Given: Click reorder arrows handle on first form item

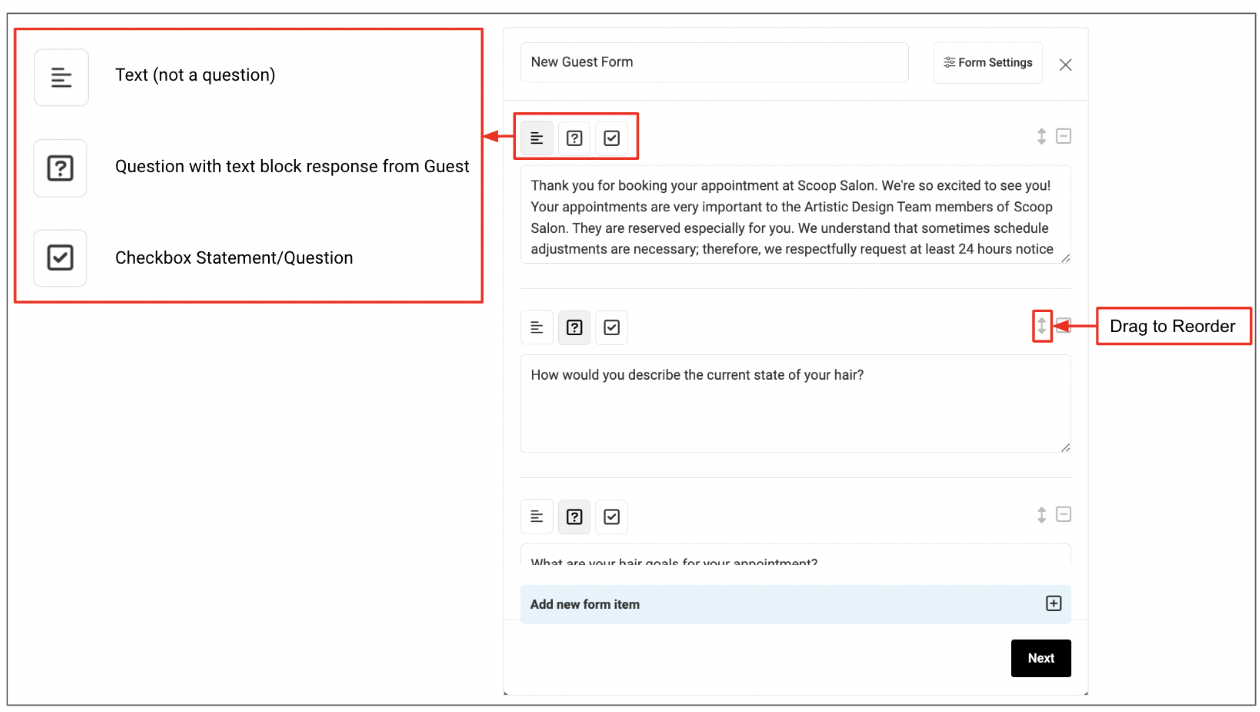Looking at the screenshot, I should tap(1042, 136).
